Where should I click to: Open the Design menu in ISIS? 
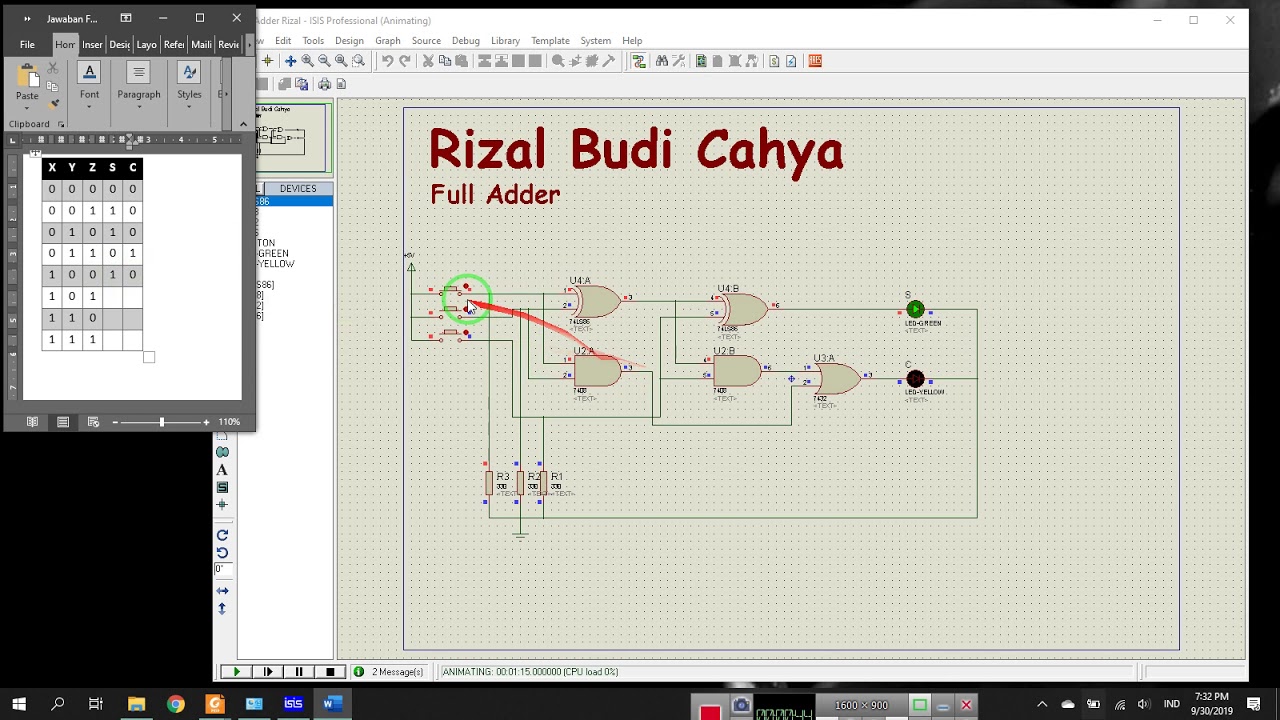tap(349, 41)
